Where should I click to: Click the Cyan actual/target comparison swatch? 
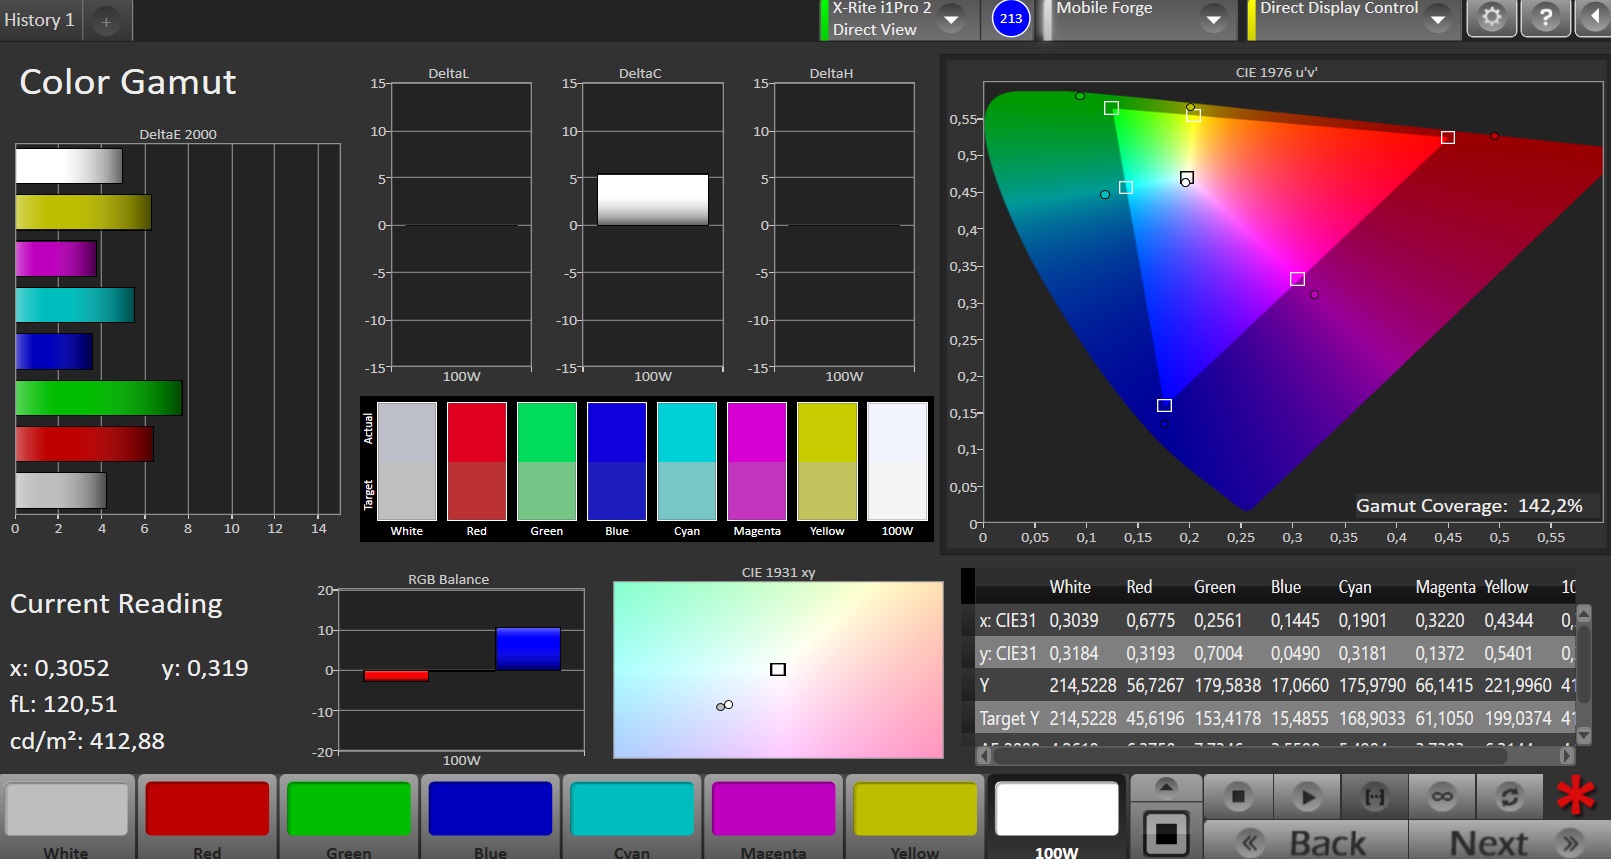point(687,461)
